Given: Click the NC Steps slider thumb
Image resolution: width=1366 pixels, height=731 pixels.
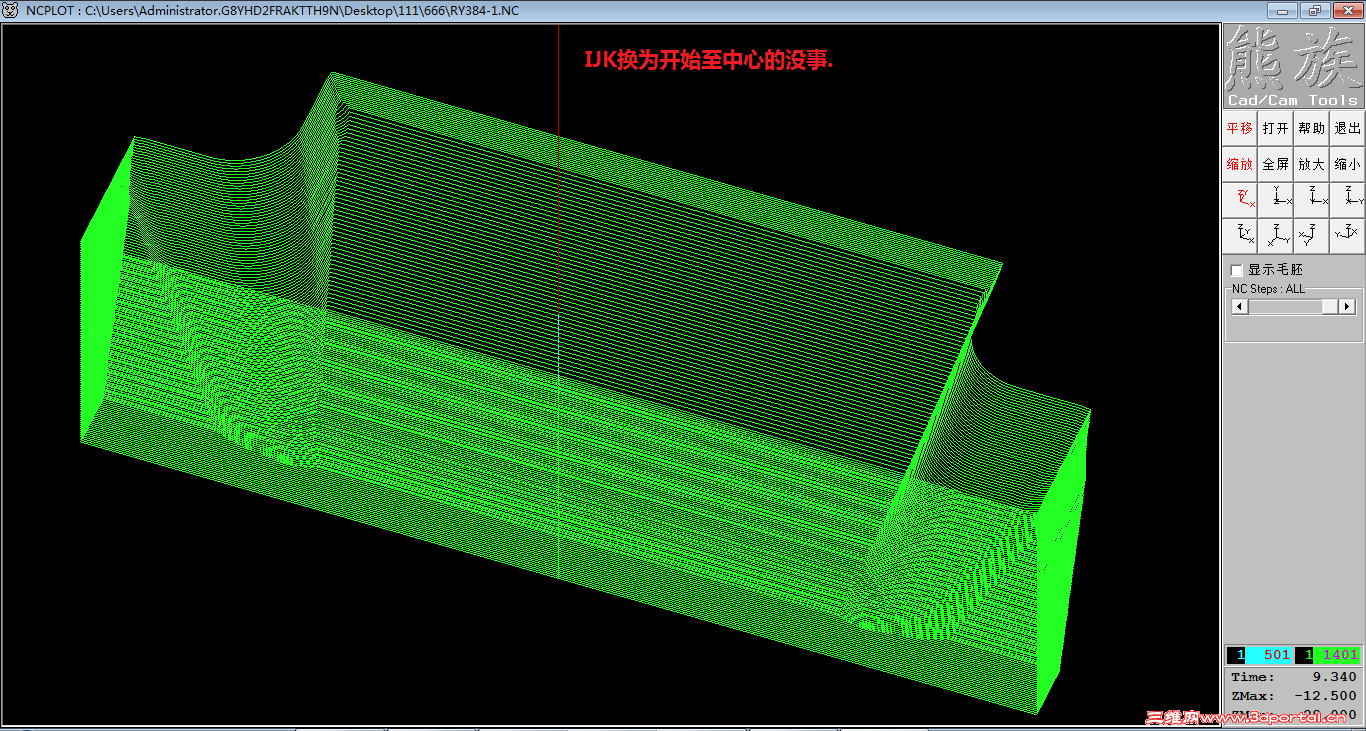Looking at the screenshot, I should coord(1330,306).
